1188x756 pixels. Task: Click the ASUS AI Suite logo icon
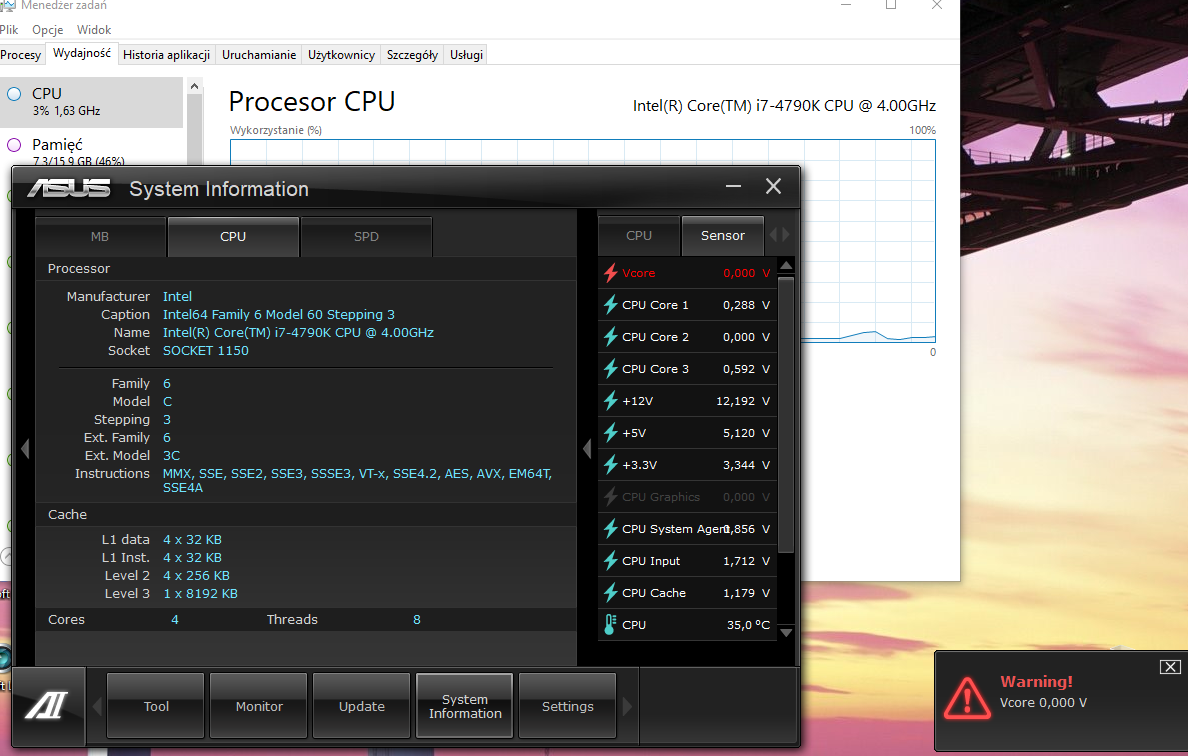(48, 706)
